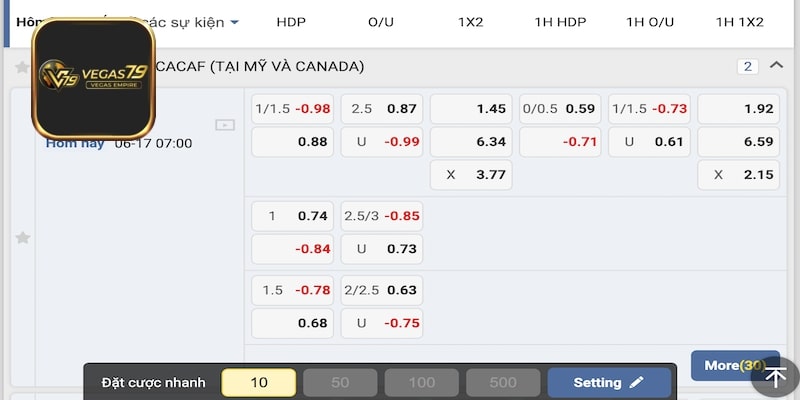
Task: Expand More(30) betting markets
Action: [x=735, y=365]
